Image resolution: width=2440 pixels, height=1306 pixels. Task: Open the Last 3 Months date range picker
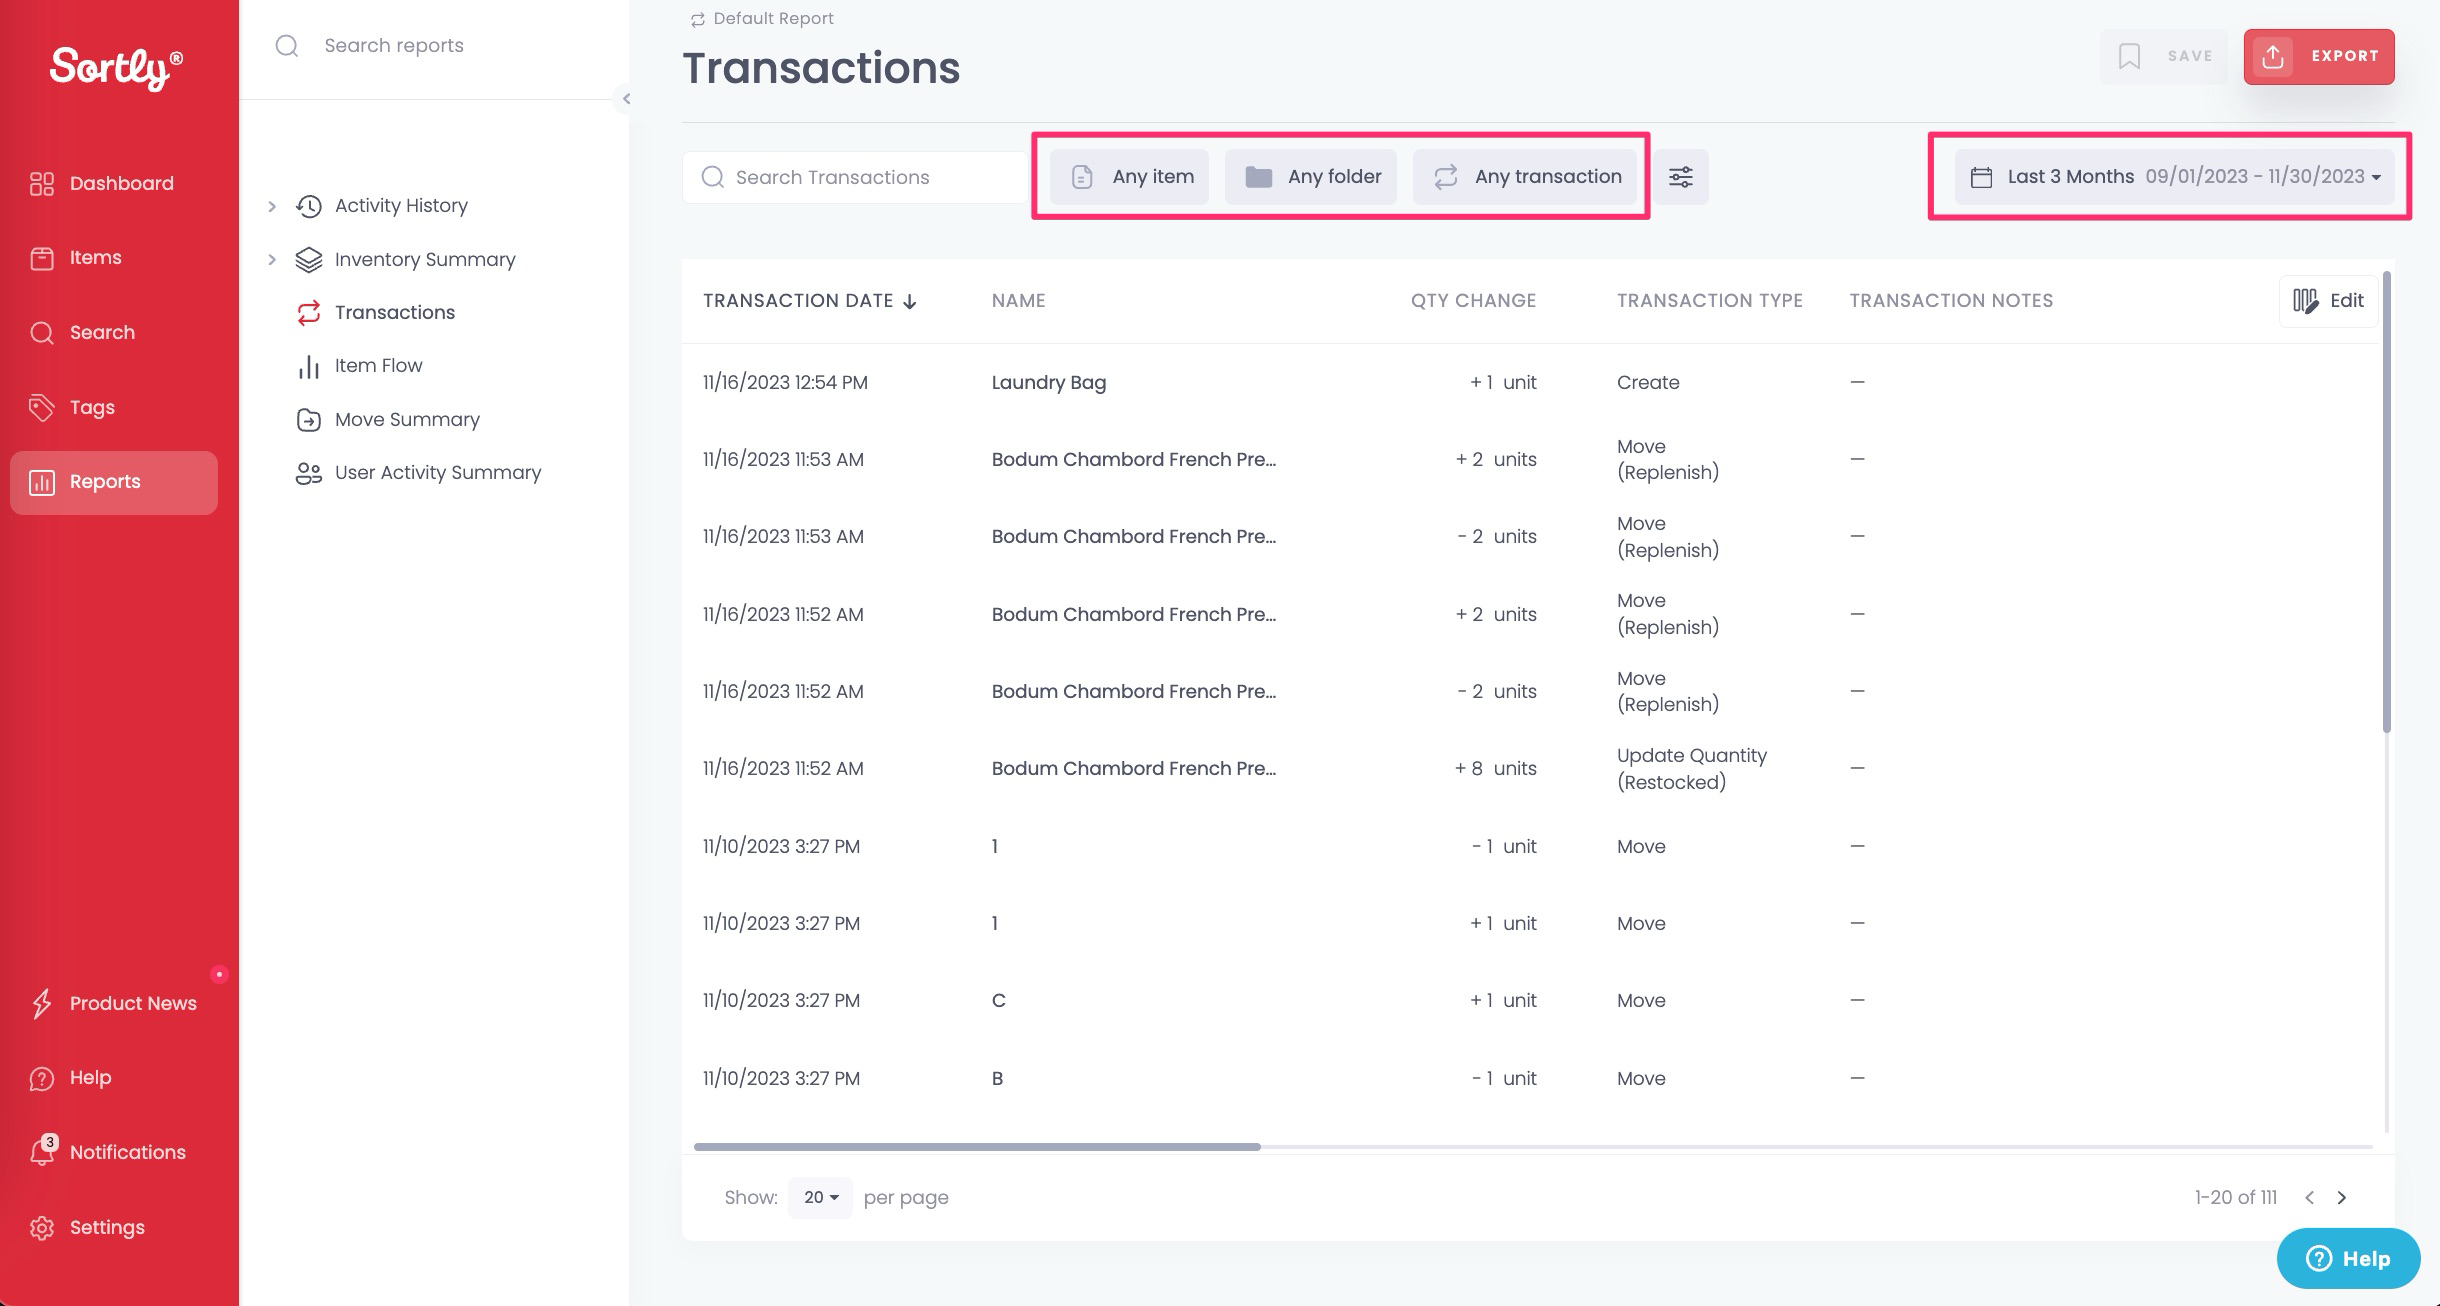[x=2168, y=176]
